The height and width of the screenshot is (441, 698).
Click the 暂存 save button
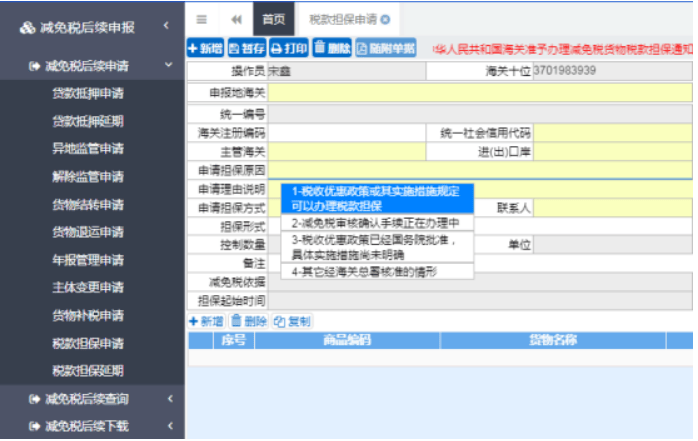coord(247,47)
